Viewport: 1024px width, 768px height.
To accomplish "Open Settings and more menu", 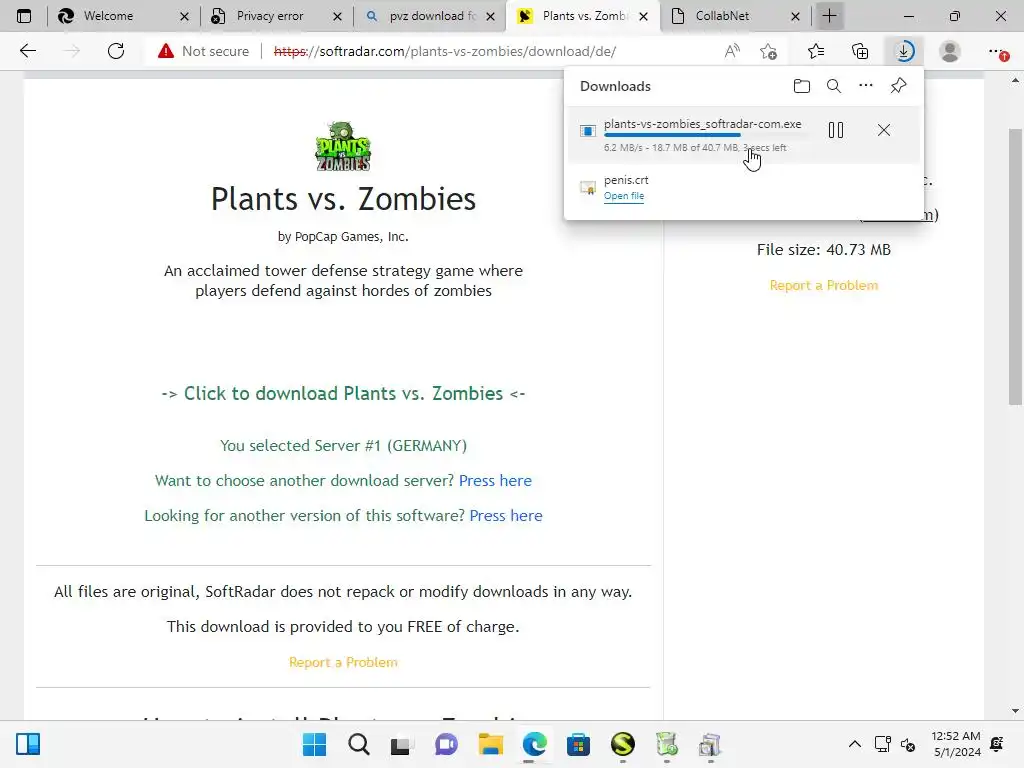I will [997, 51].
